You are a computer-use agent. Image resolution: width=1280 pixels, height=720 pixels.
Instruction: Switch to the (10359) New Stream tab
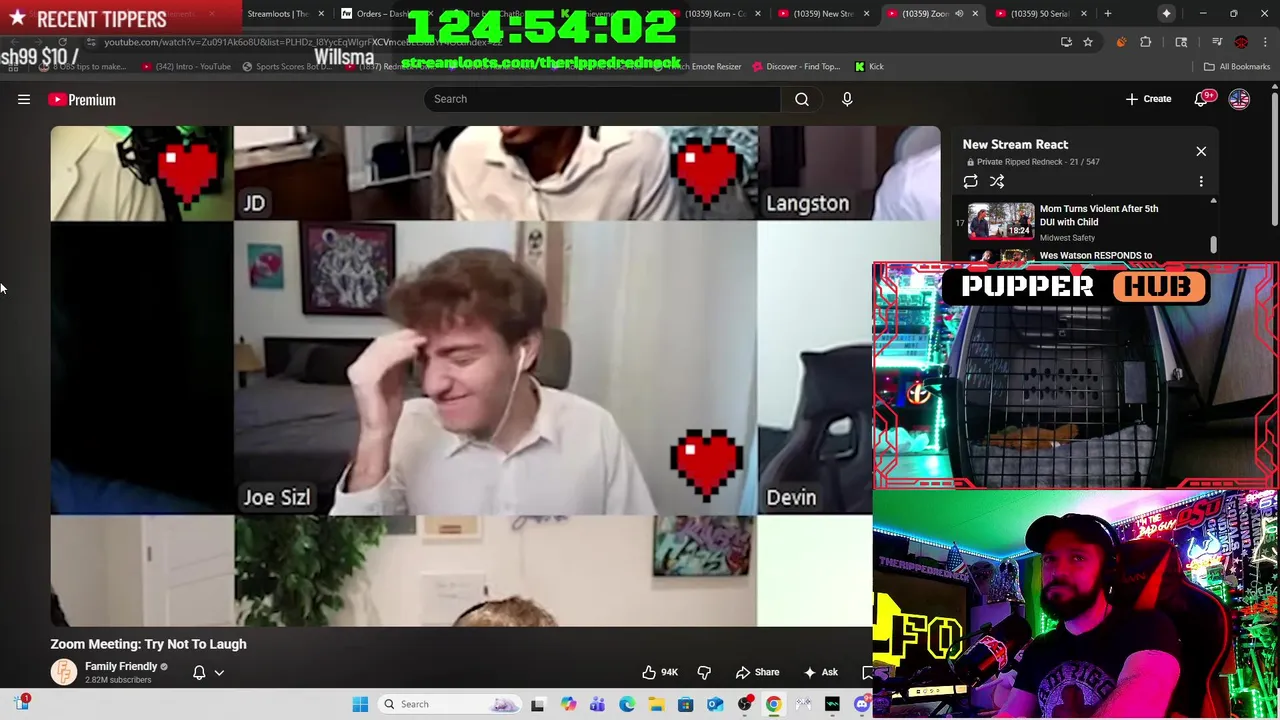pos(823,14)
